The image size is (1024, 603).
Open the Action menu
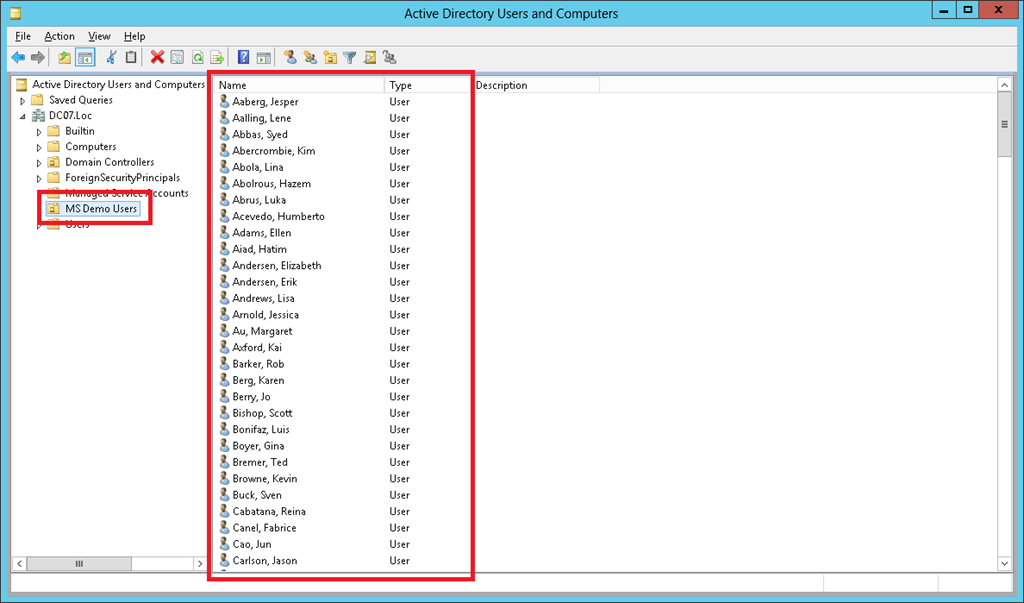click(x=59, y=36)
